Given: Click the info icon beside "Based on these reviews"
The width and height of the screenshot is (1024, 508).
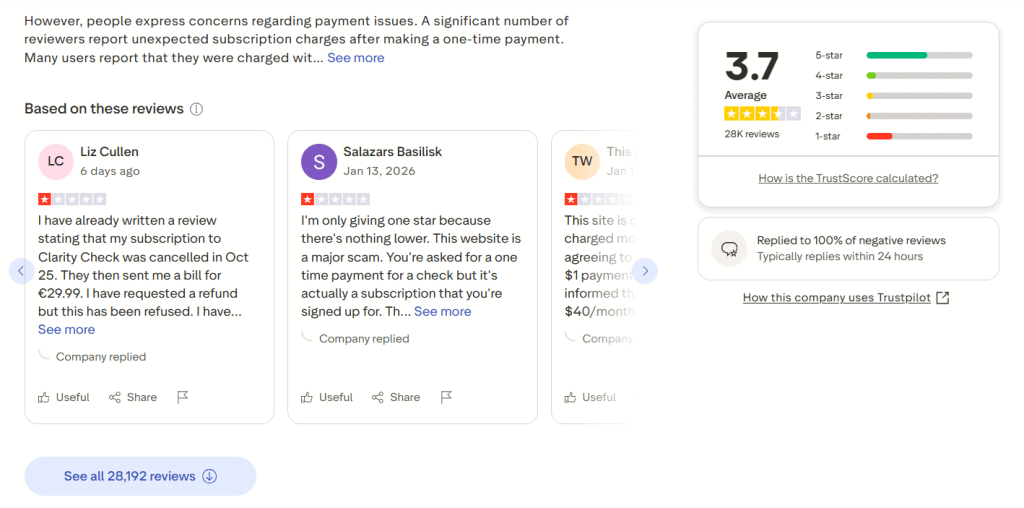Looking at the screenshot, I should pyautogui.click(x=197, y=109).
